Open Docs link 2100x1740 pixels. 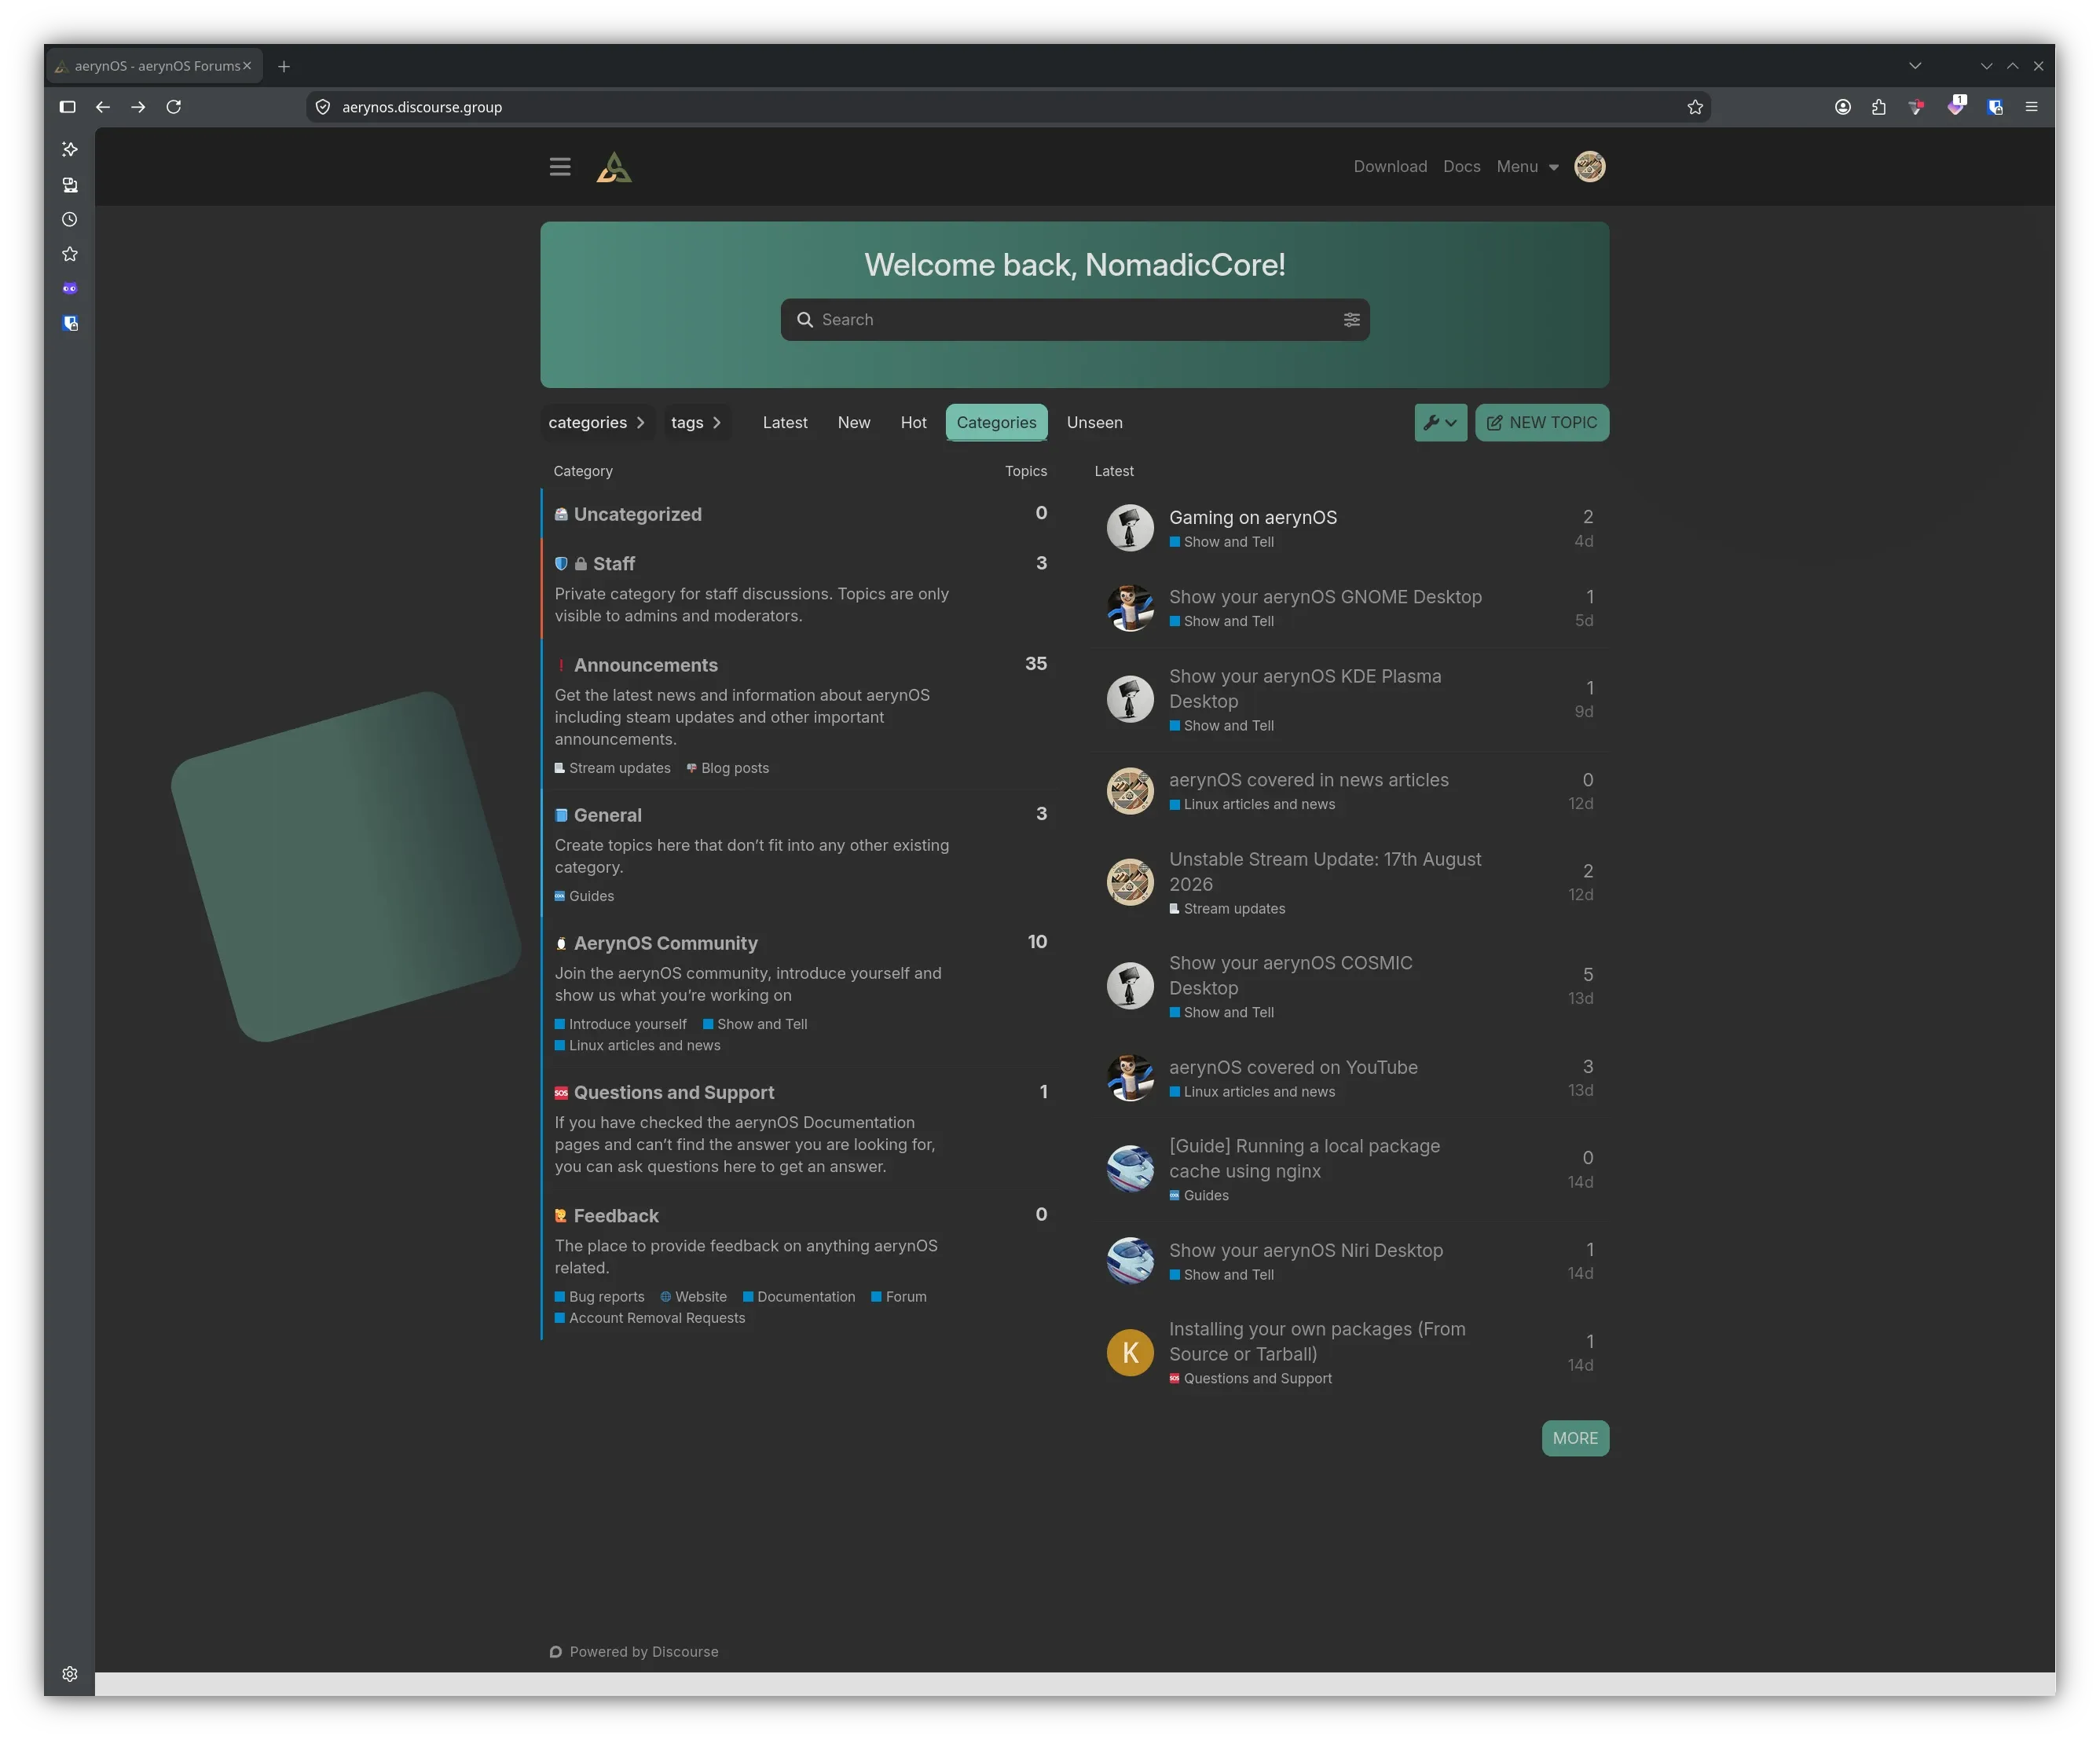pos(1461,167)
